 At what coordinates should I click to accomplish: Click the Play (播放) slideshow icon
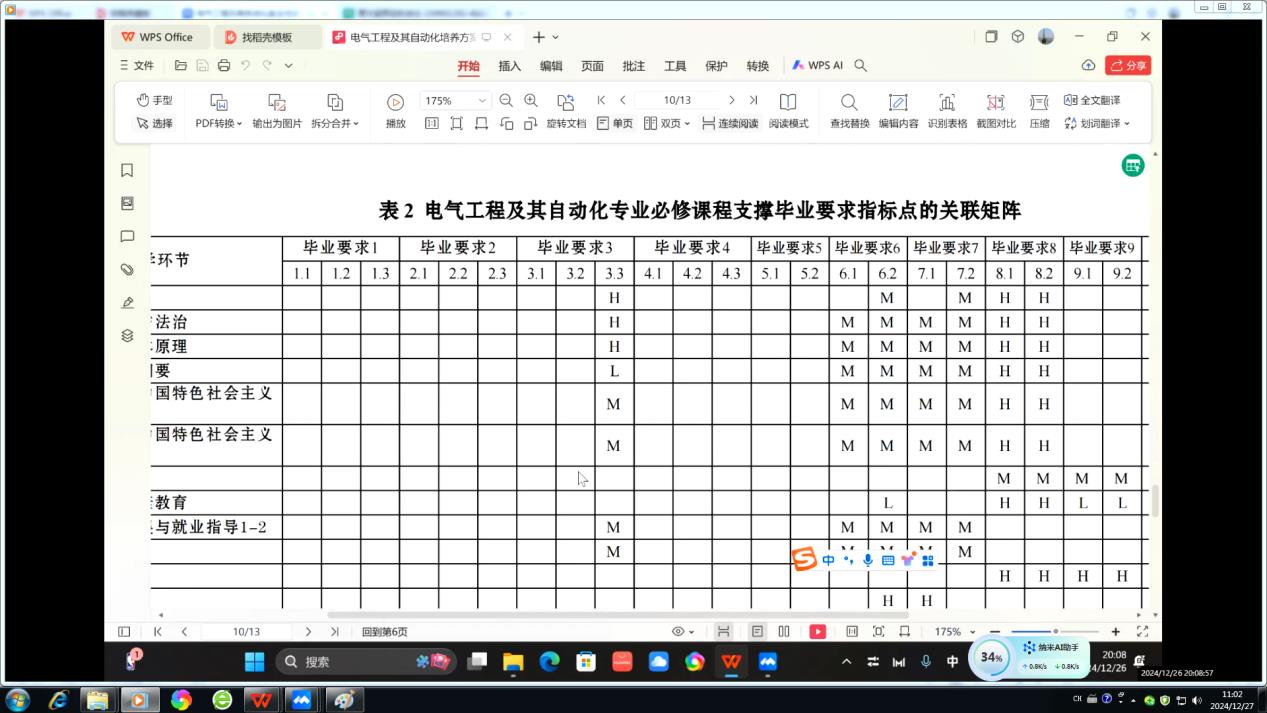point(395,102)
